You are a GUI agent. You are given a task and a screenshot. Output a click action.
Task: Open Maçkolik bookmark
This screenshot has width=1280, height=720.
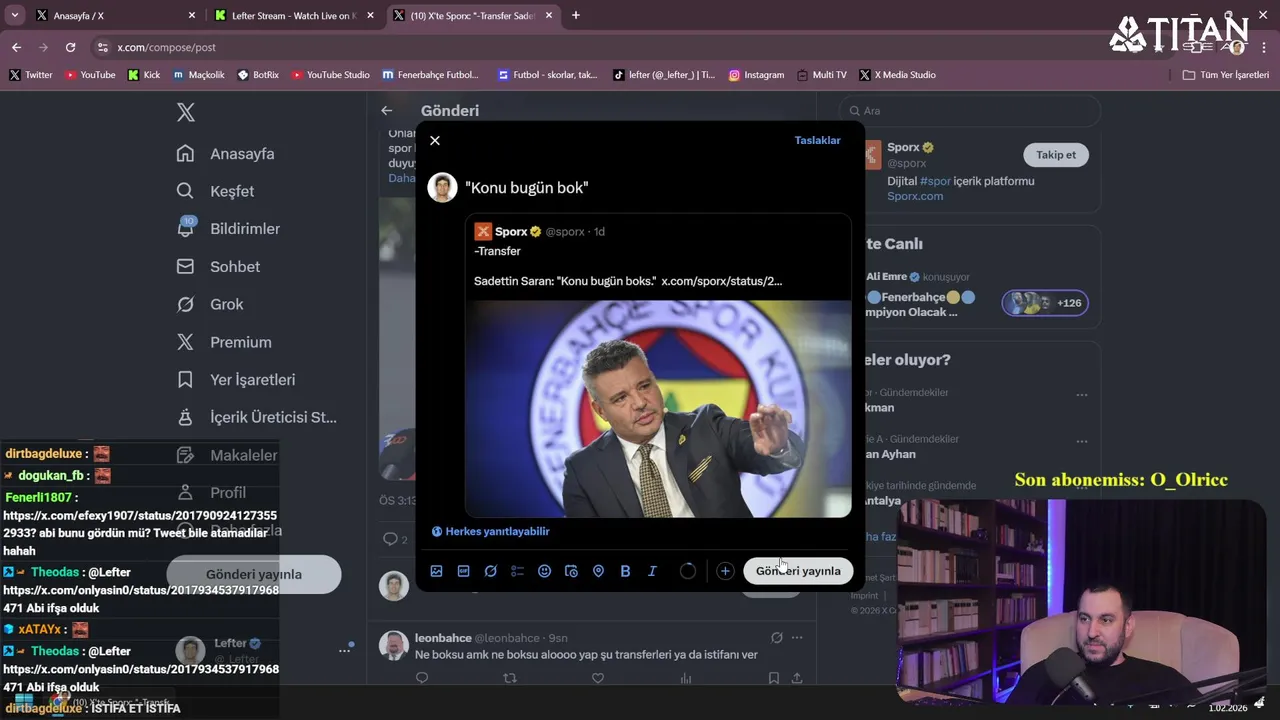[199, 75]
